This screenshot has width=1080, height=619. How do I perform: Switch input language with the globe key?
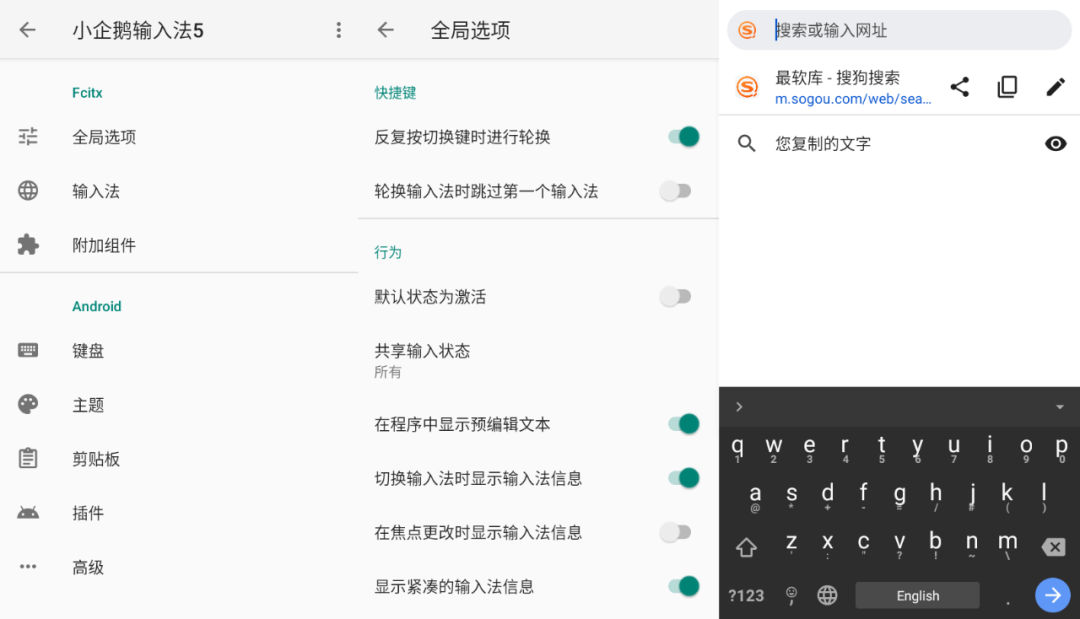(827, 595)
